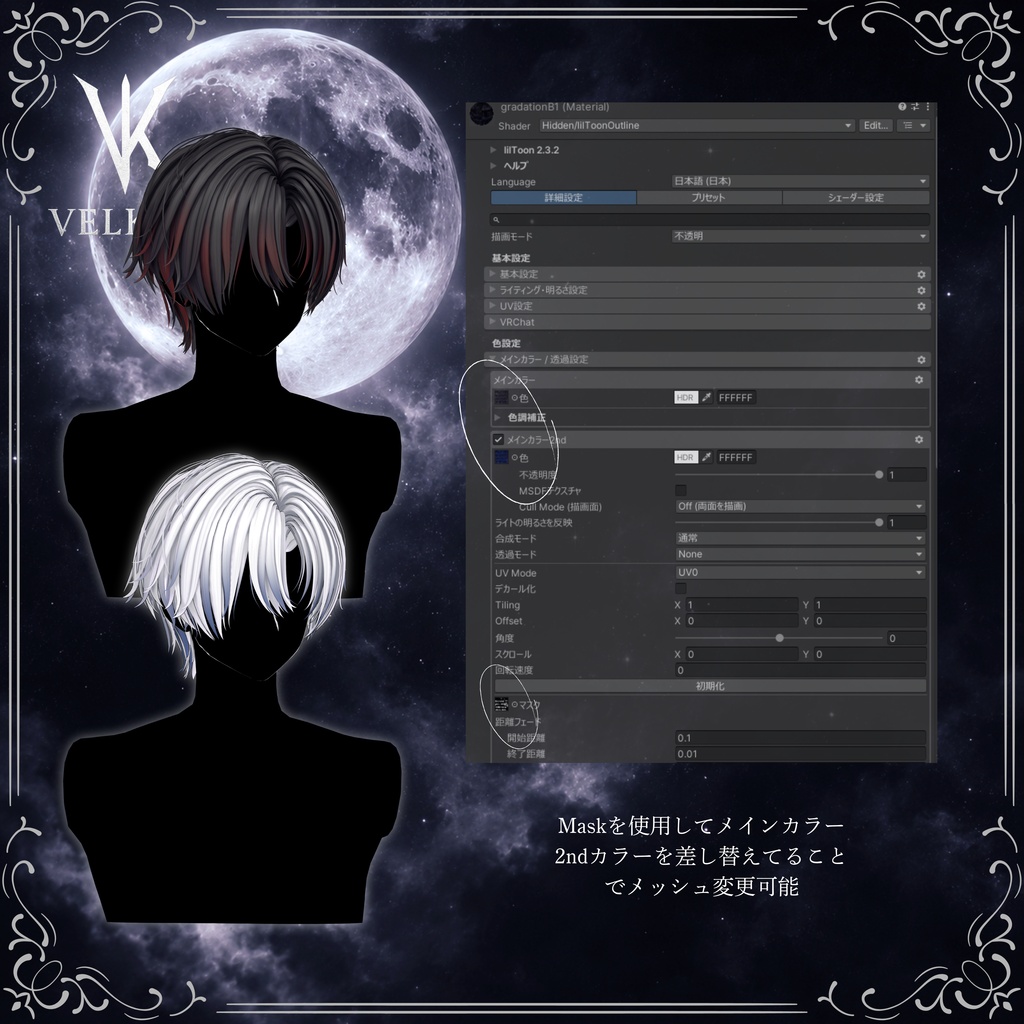The image size is (1024, 1024).
Task: Adjust the 不透明度 slider
Action: coord(779,475)
